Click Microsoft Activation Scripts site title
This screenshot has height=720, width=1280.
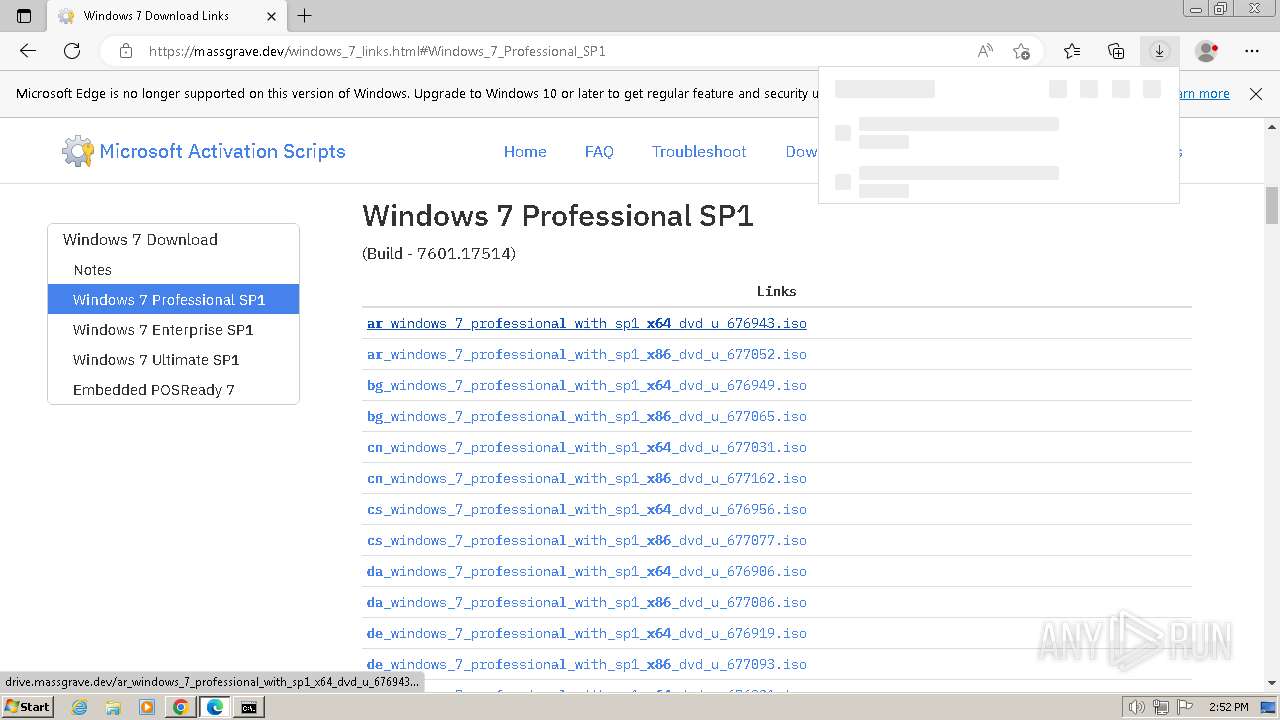click(222, 152)
